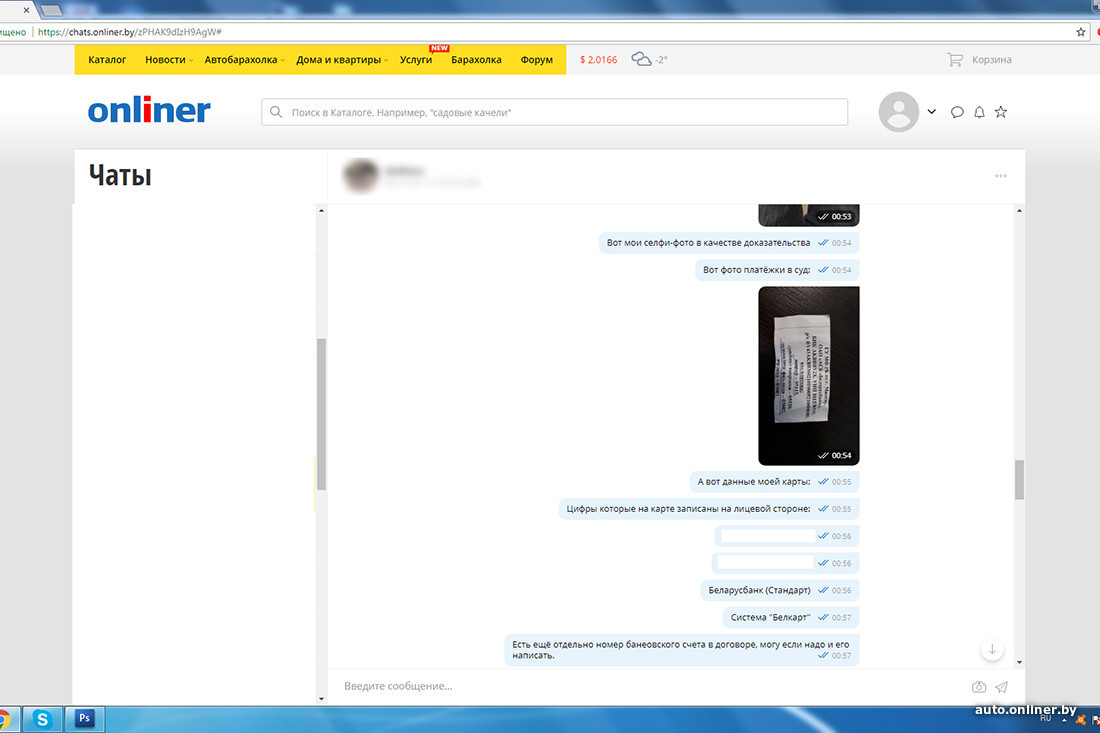The height and width of the screenshot is (733, 1100).
Task: Expand the Новости dropdown arrow
Action: point(191,60)
